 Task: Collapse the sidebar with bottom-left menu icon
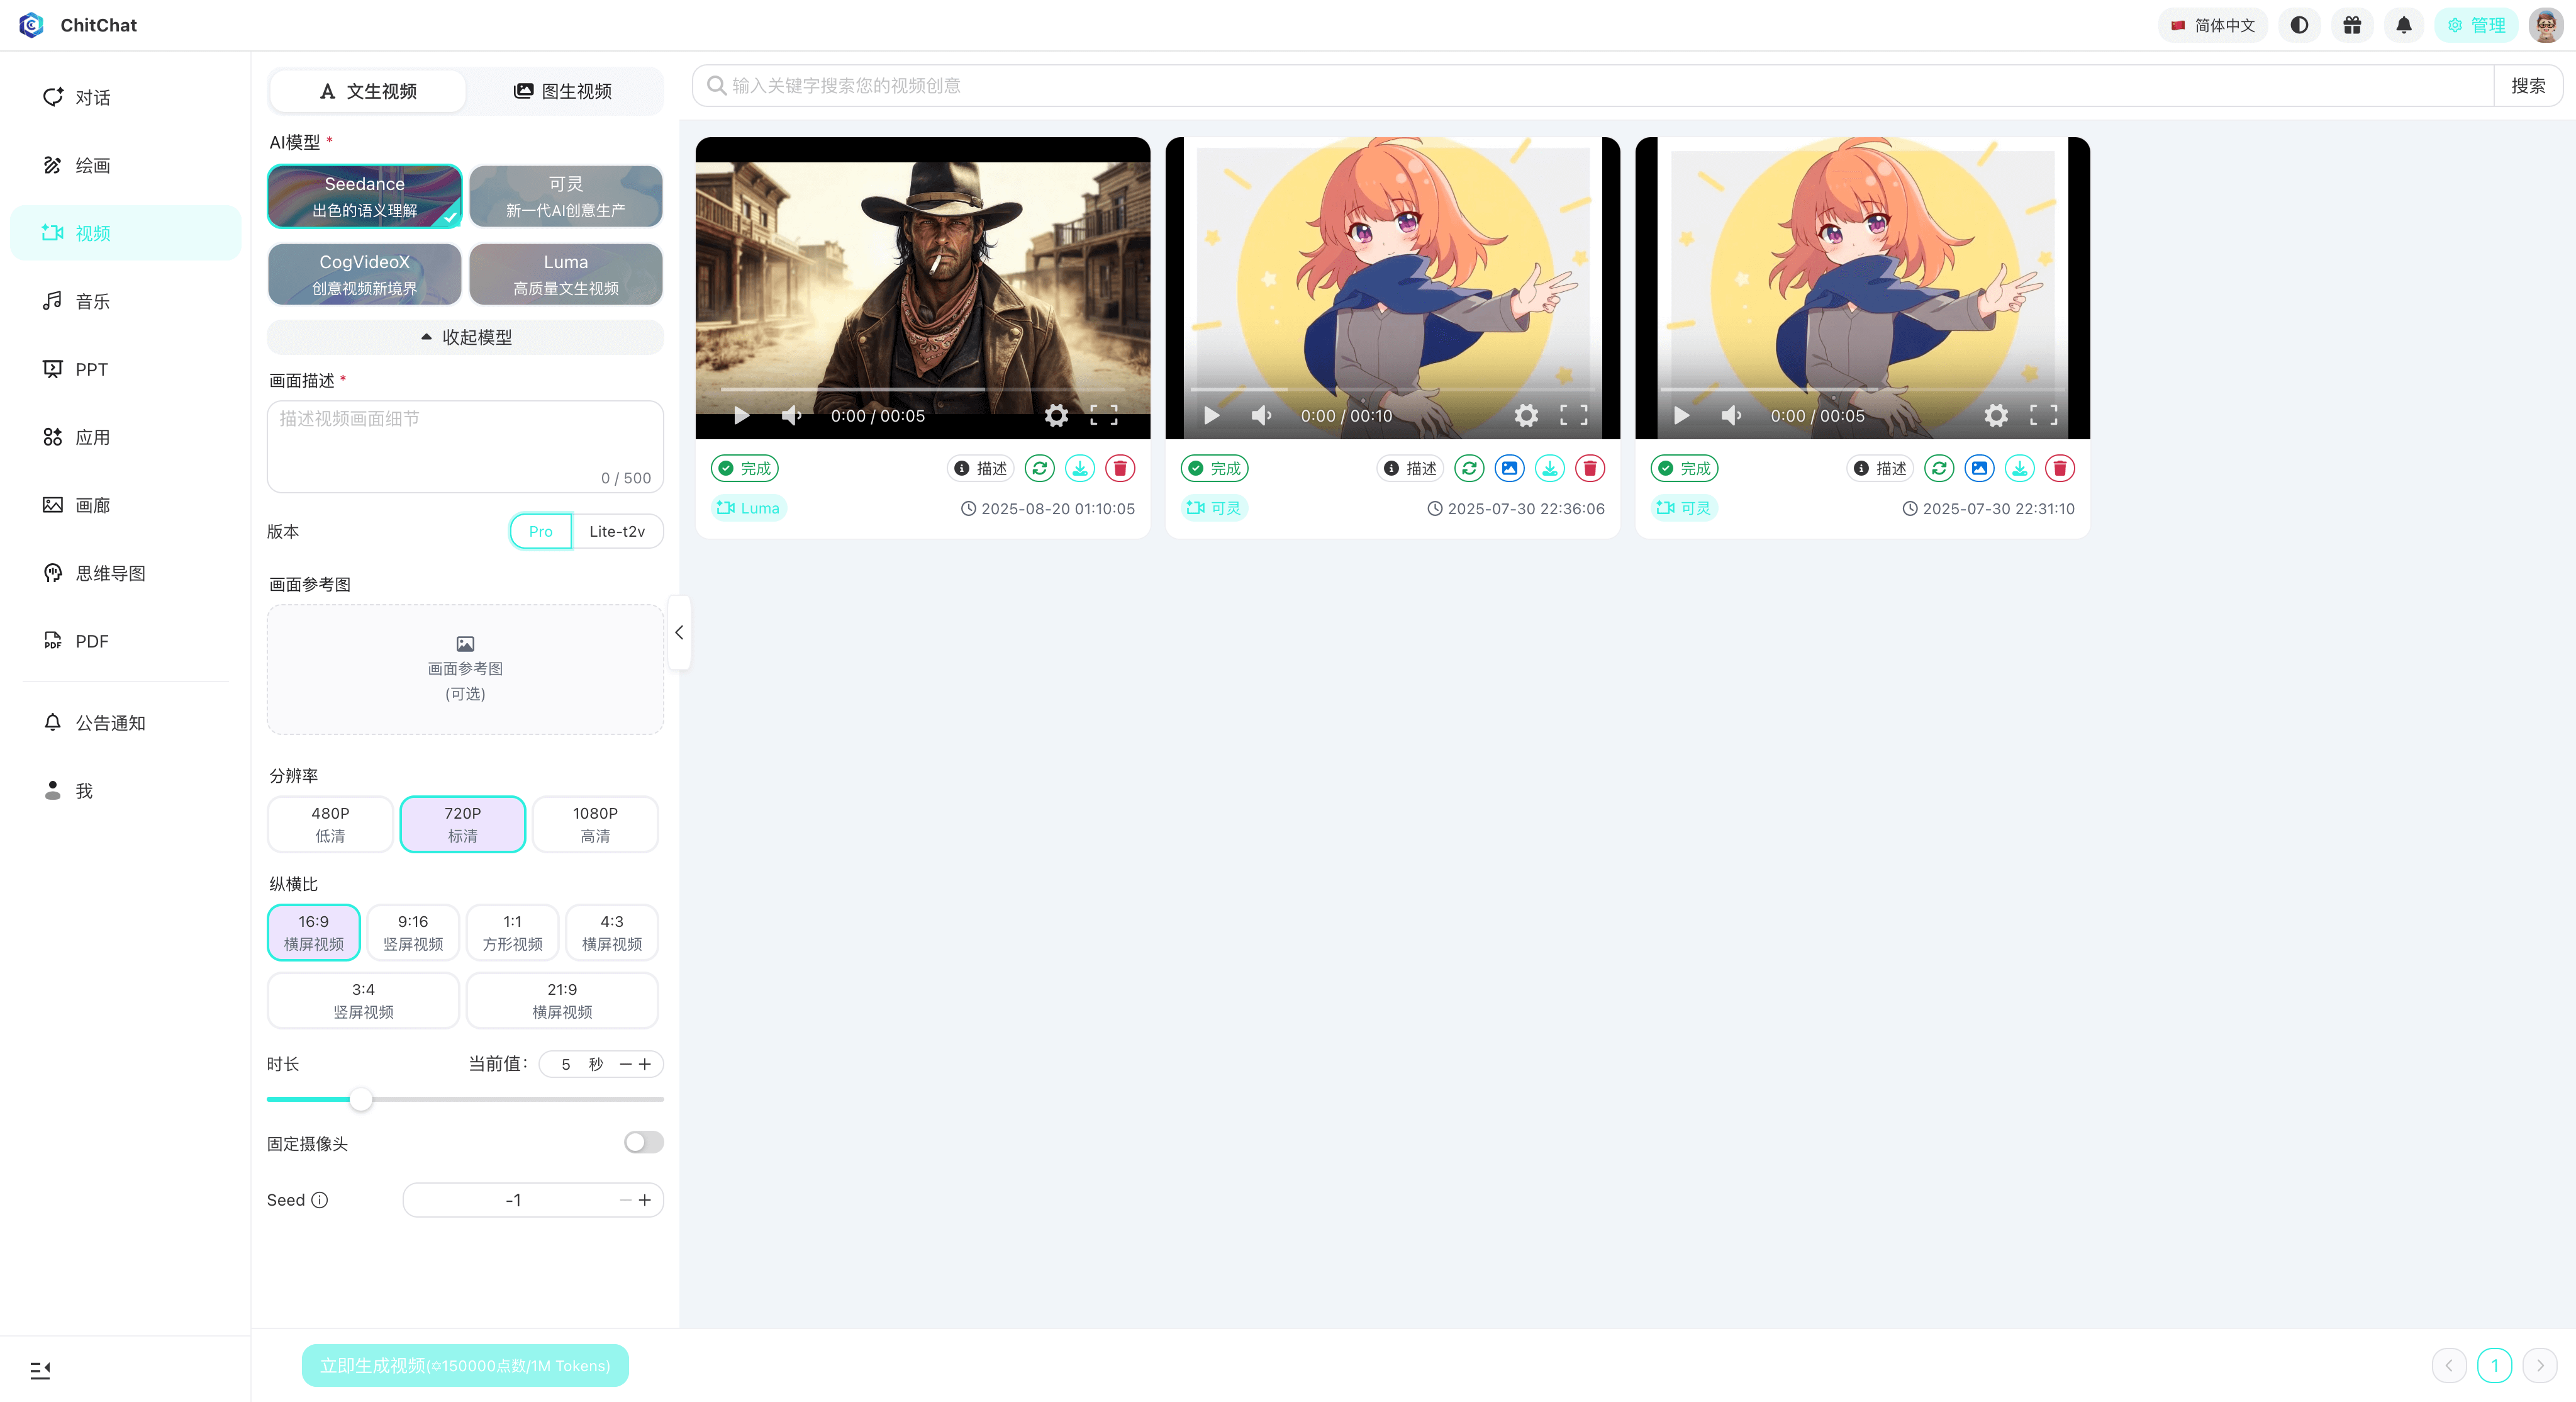tap(40, 1370)
